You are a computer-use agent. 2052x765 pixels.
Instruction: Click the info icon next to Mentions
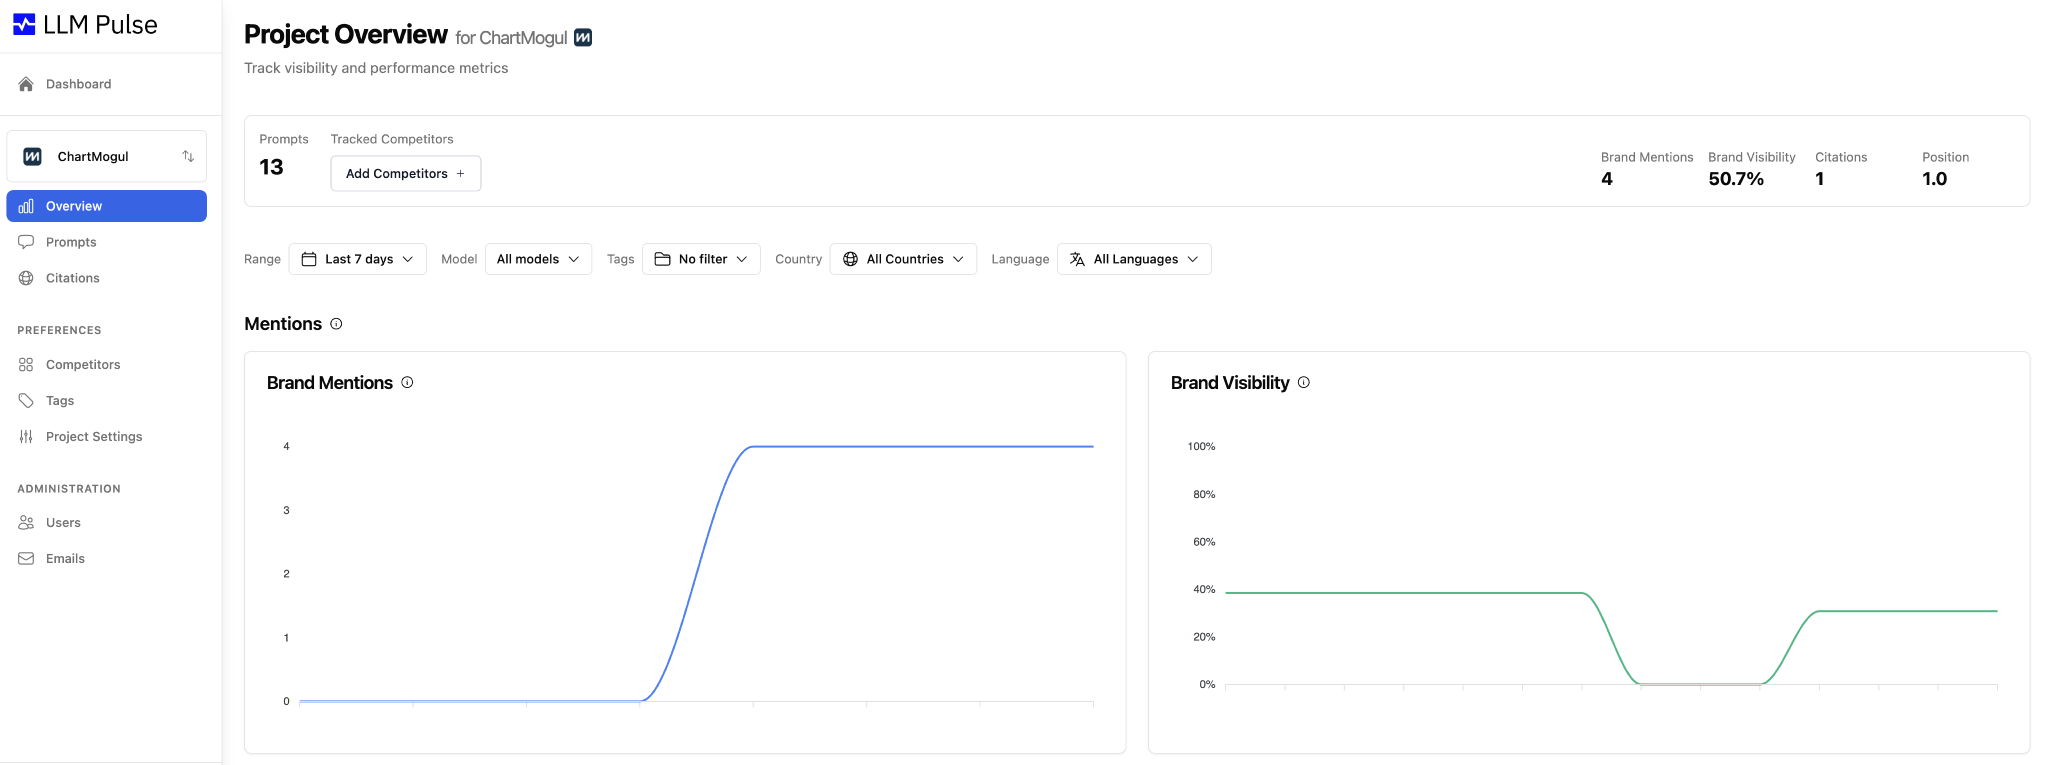336,324
